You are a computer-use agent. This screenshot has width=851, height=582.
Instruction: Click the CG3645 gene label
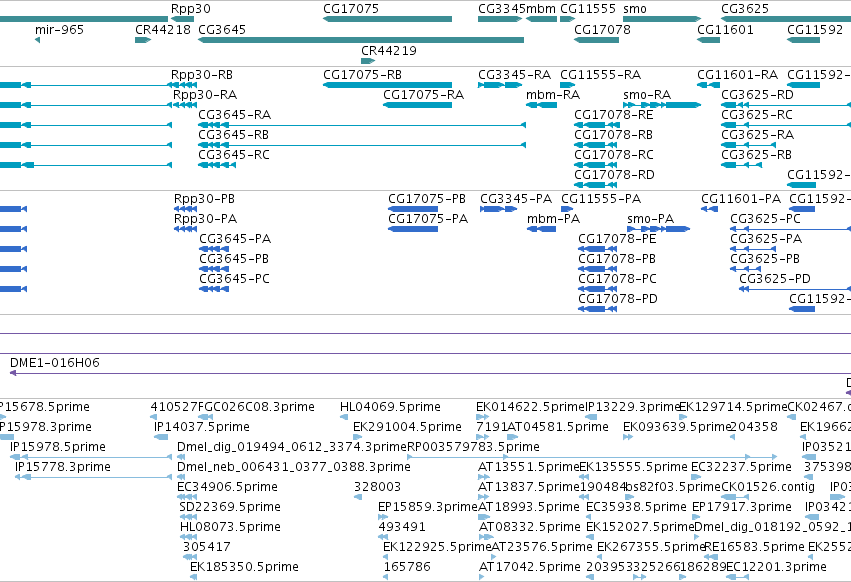[222, 29]
